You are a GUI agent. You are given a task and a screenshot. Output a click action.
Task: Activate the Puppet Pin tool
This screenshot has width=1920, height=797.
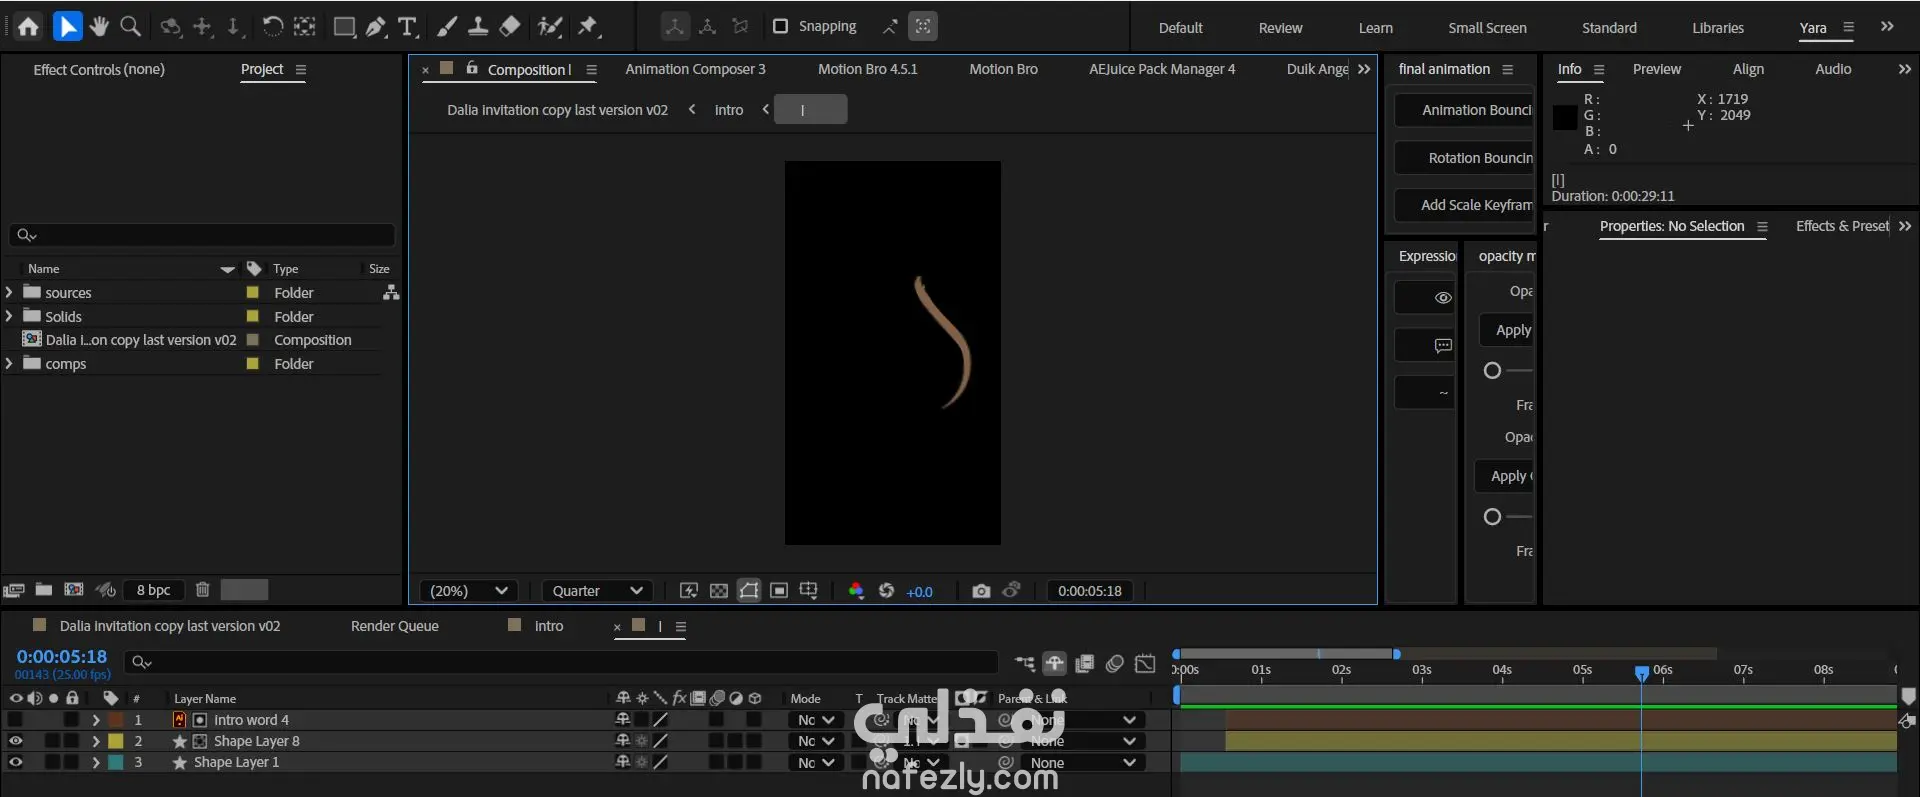588,27
